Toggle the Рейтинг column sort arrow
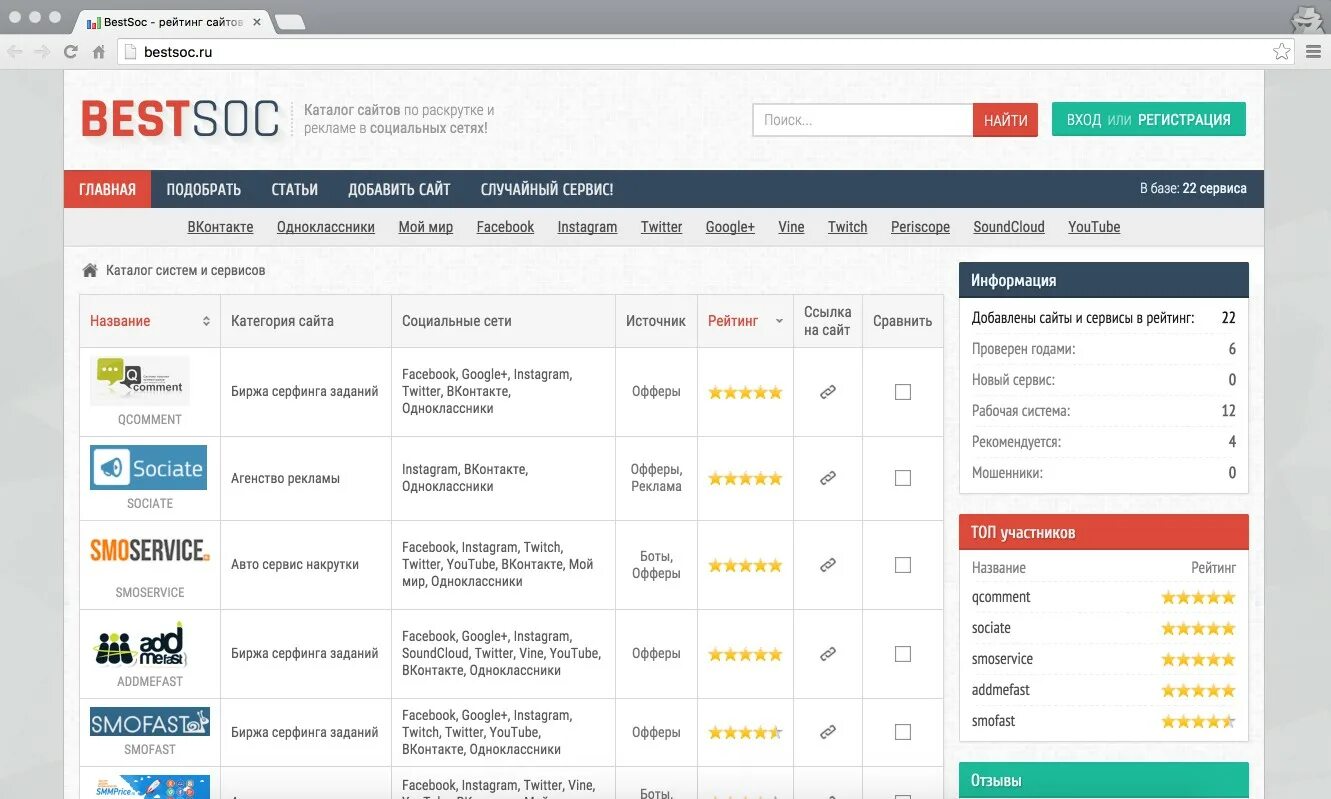 coord(779,322)
